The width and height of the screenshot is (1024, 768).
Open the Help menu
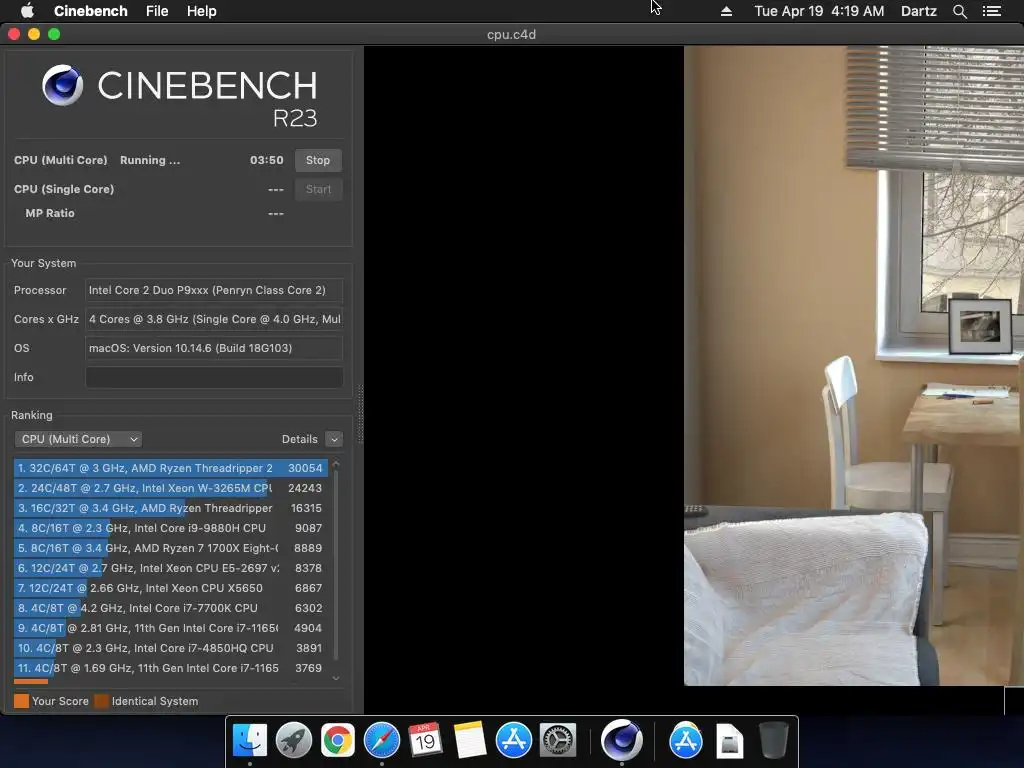coord(201,11)
